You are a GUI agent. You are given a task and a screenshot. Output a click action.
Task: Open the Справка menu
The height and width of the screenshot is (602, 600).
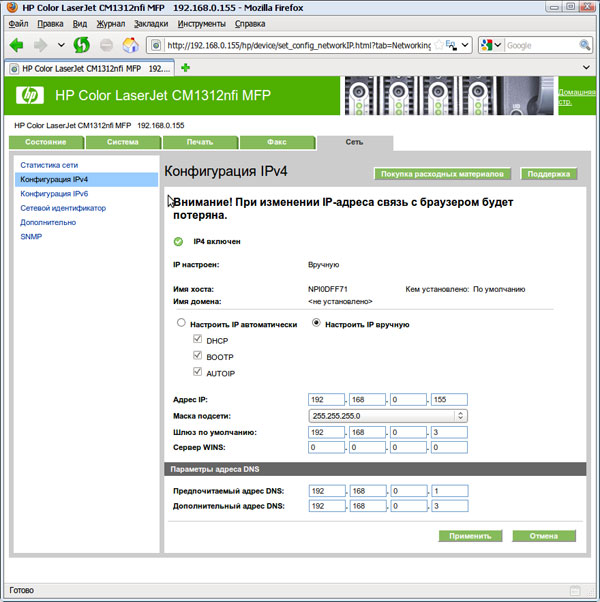250,24
